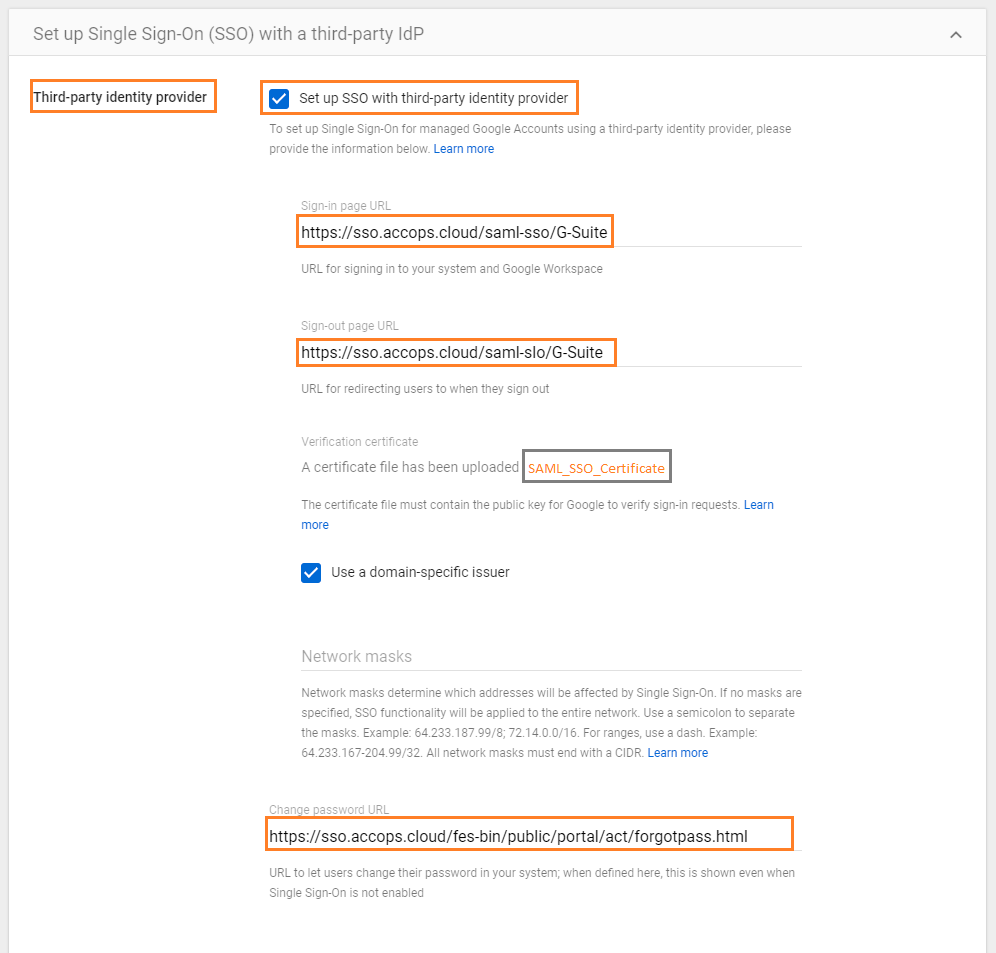
Task: Select the 'Third-party identity provider' side label
Action: coord(120,97)
